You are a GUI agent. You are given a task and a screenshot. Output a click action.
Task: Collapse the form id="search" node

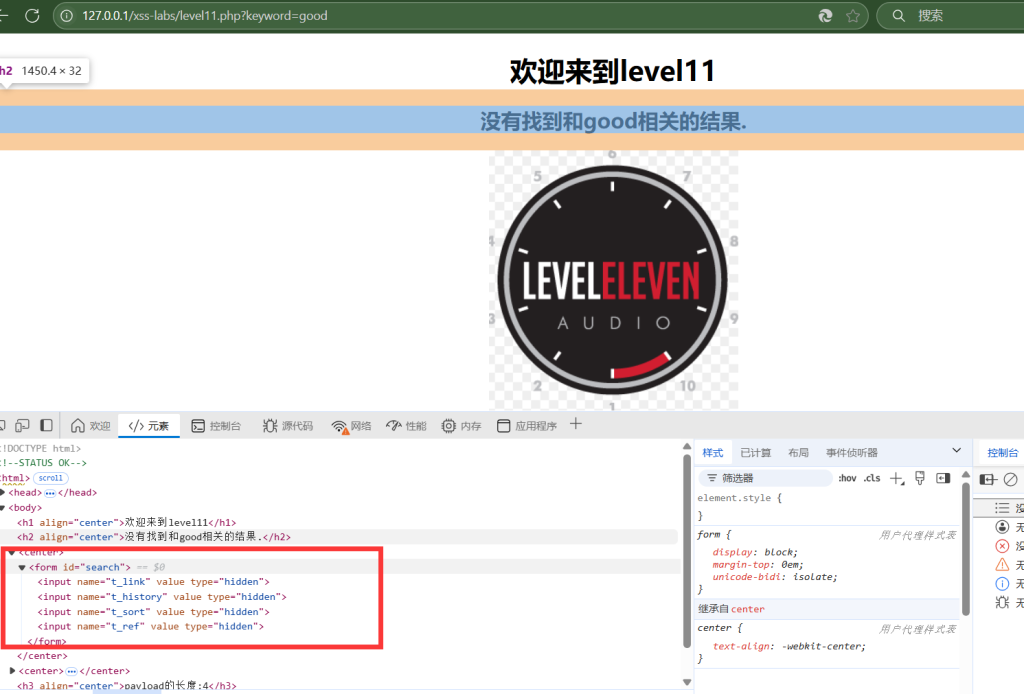click(x=22, y=567)
